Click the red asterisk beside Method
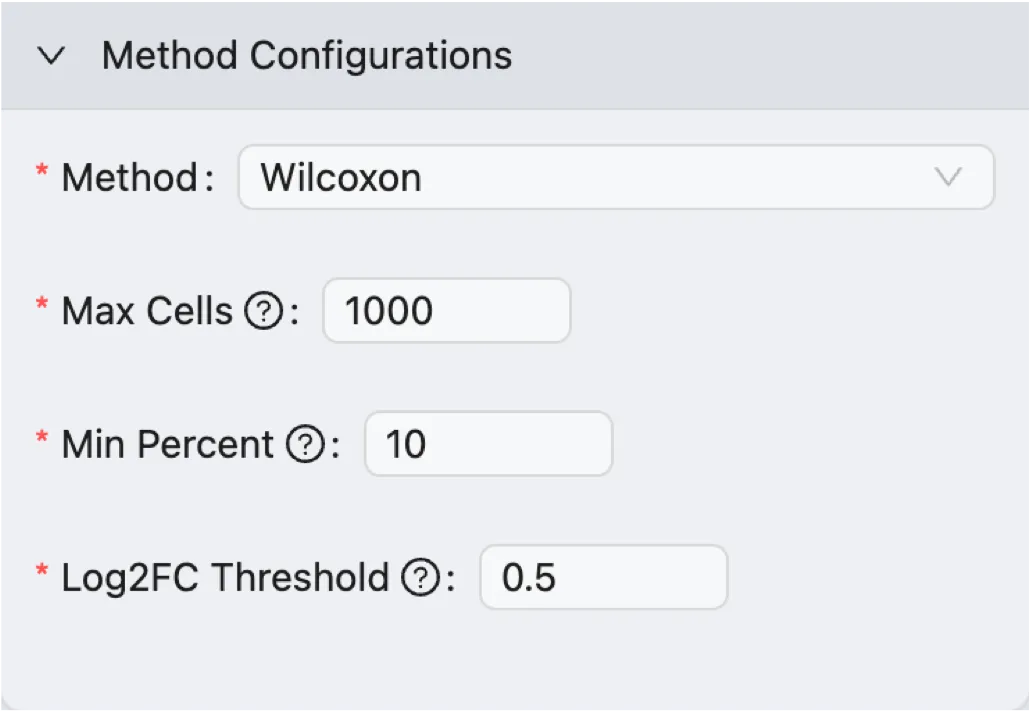Viewport: 1030px width, 711px height. (x=42, y=173)
